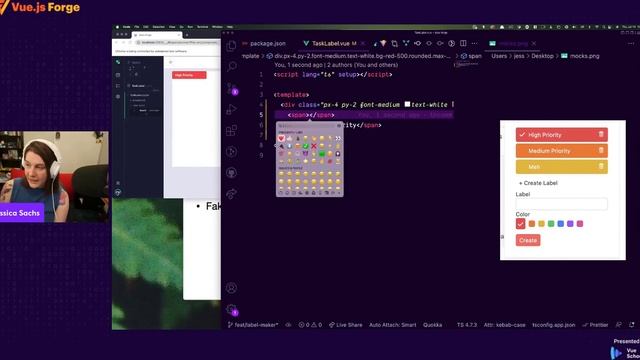The image size is (640, 360).
Task: Click TS 4.7.3 version in status bar
Action: click(467, 325)
